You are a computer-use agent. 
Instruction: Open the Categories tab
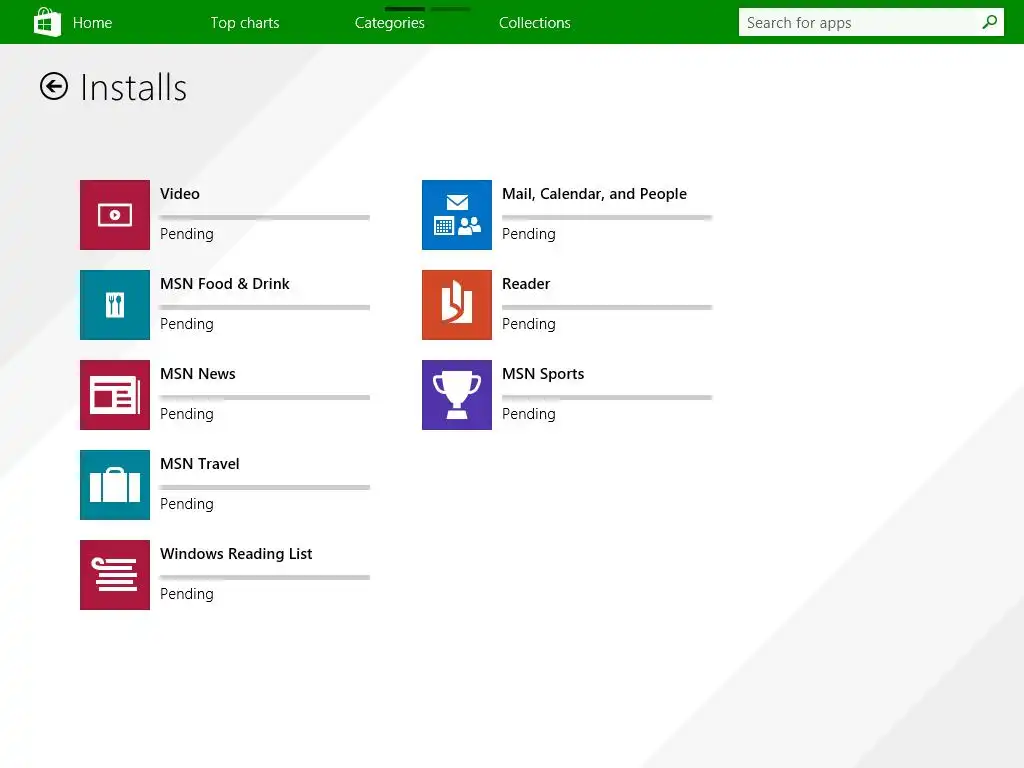390,23
